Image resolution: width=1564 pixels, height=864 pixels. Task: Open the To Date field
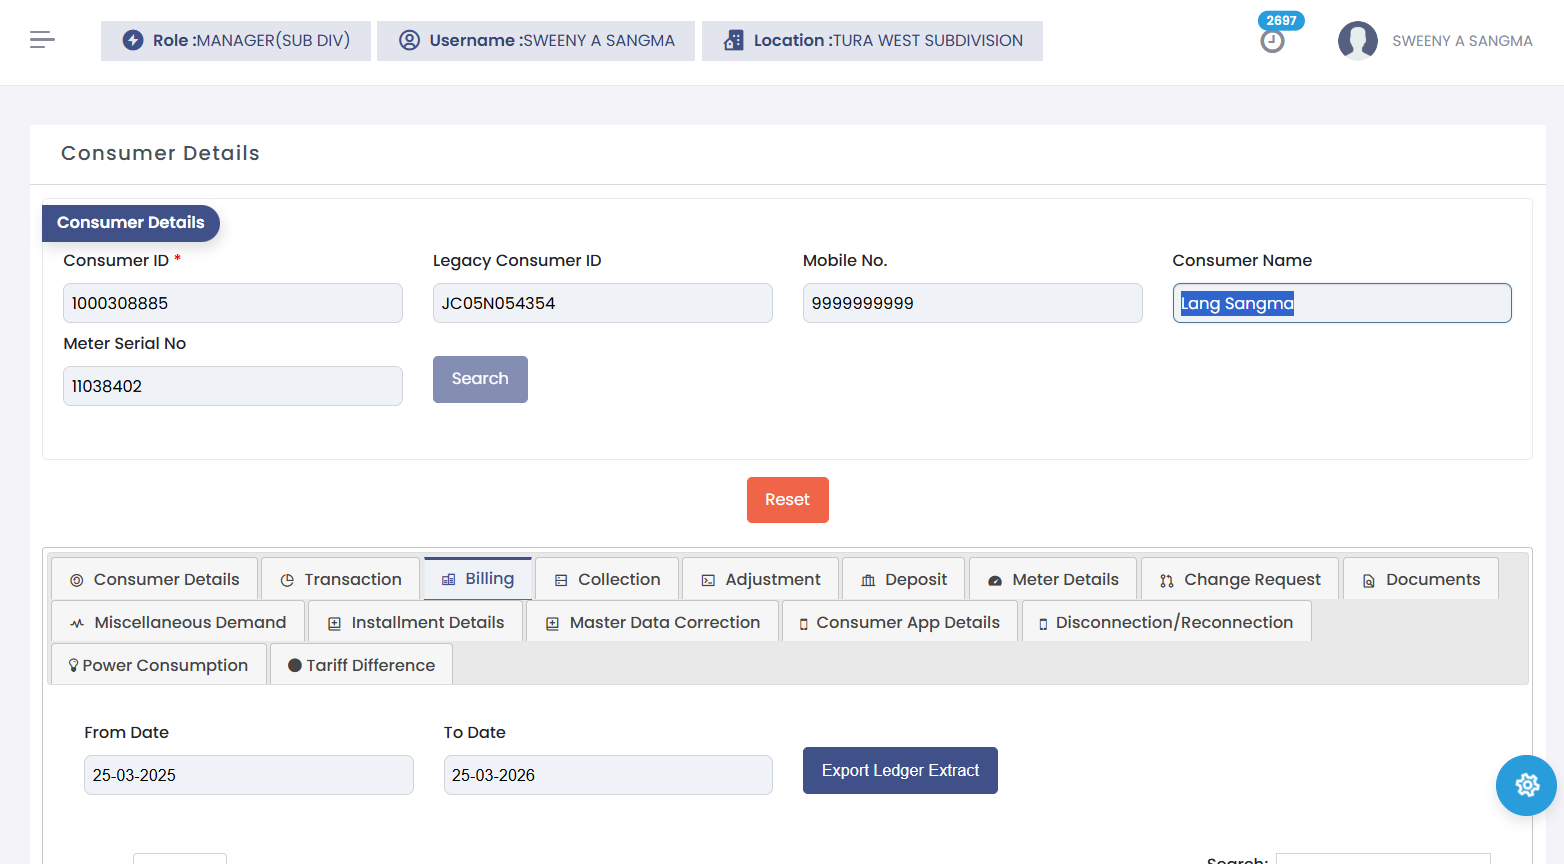click(608, 775)
